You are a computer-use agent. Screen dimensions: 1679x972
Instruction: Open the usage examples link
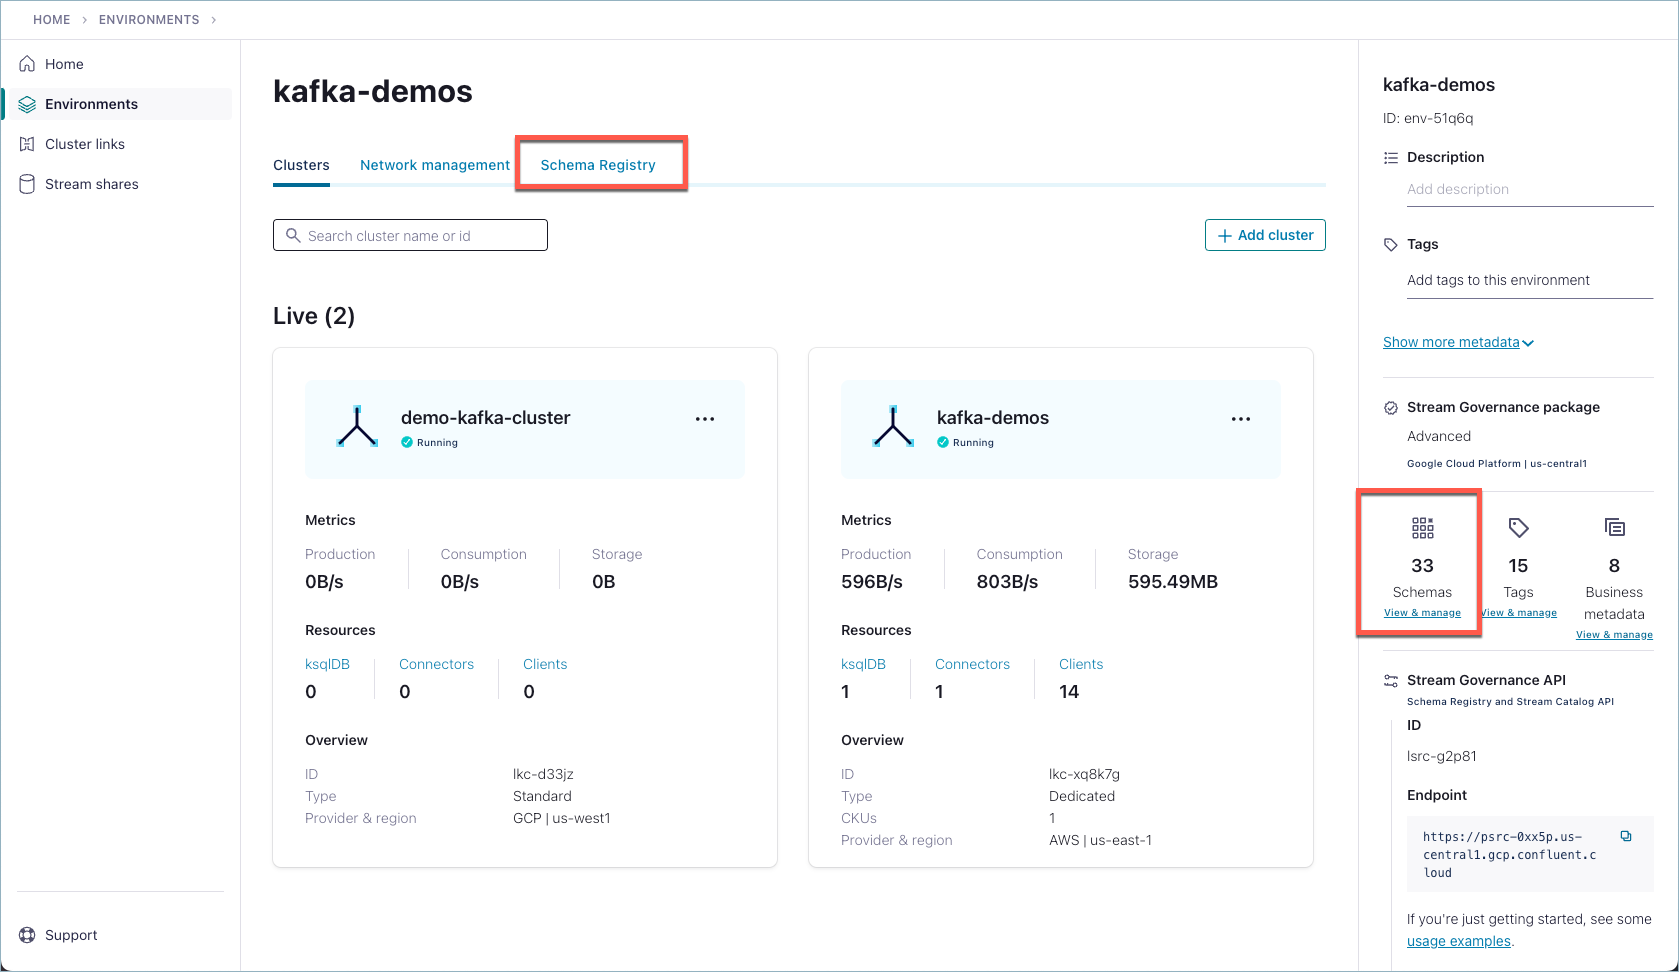pos(1458,941)
